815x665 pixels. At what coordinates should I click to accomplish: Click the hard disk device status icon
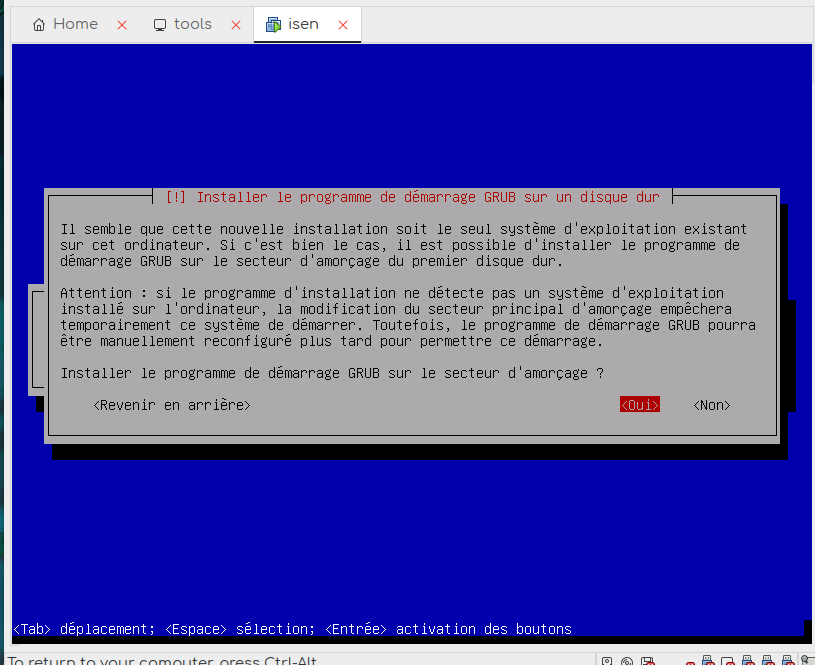pyautogui.click(x=607, y=661)
